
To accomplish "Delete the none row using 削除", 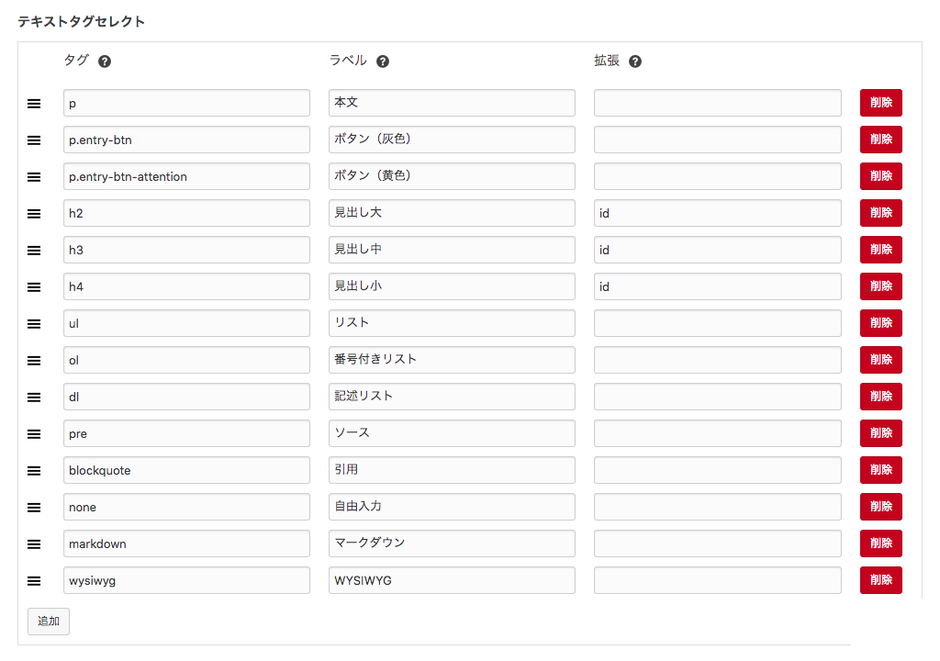I will (x=880, y=506).
